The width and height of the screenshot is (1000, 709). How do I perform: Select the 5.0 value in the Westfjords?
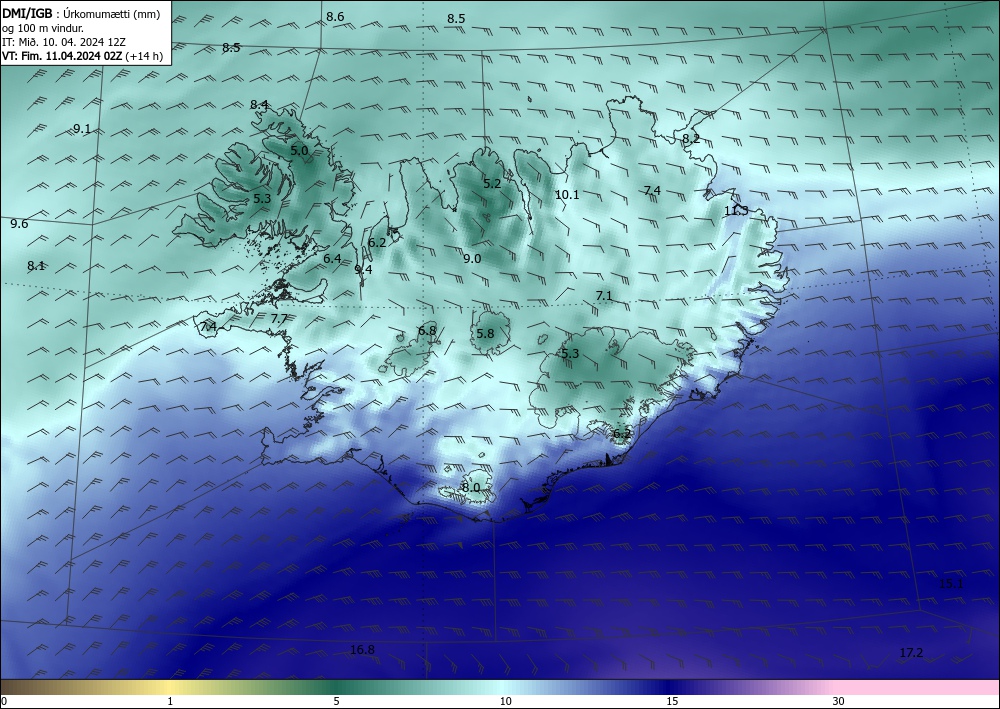click(x=299, y=150)
